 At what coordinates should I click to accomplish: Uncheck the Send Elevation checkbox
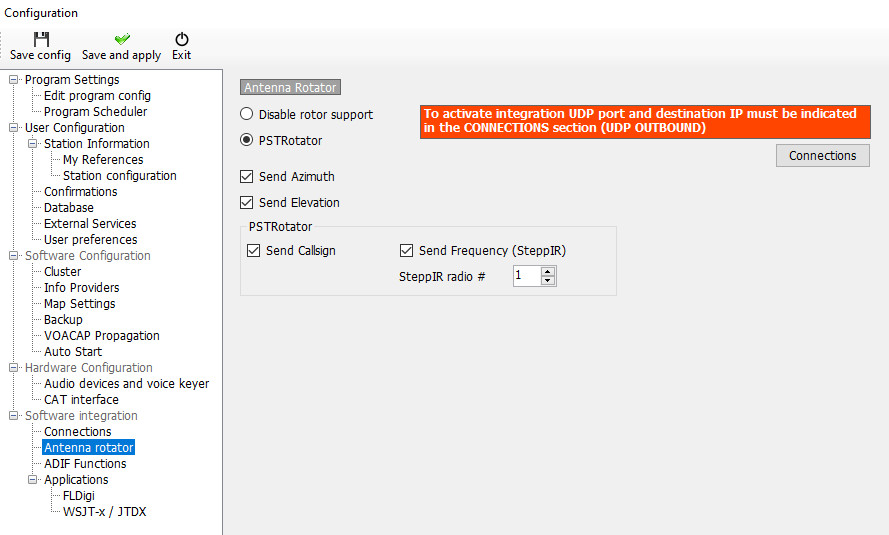pyautogui.click(x=247, y=203)
